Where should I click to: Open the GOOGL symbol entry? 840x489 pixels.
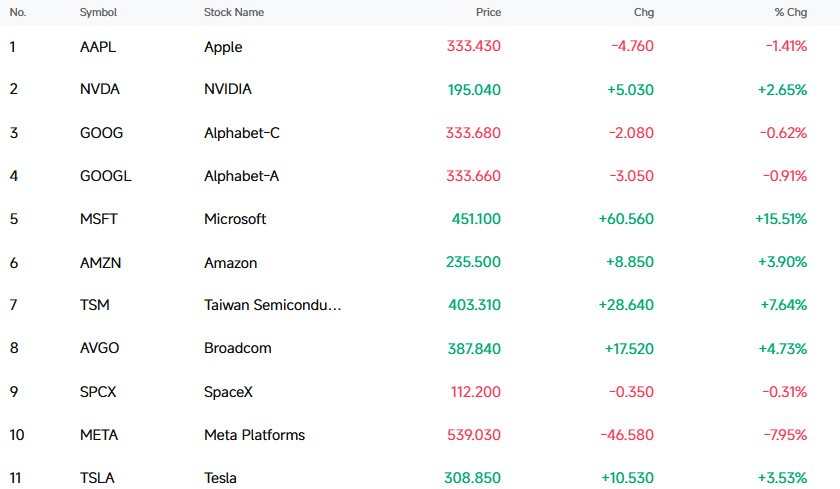[106, 176]
